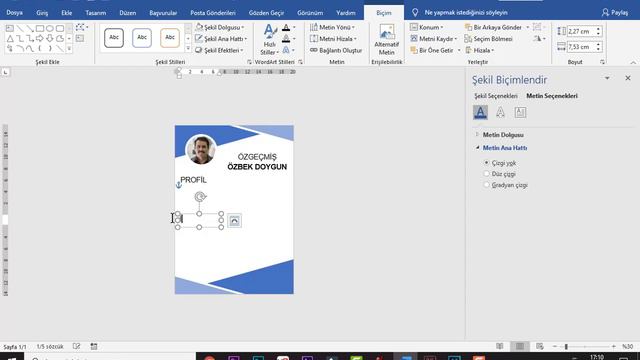Collapse the ribbon with the arrow icon
This screenshot has height=360, width=640.
pyautogui.click(x=633, y=62)
